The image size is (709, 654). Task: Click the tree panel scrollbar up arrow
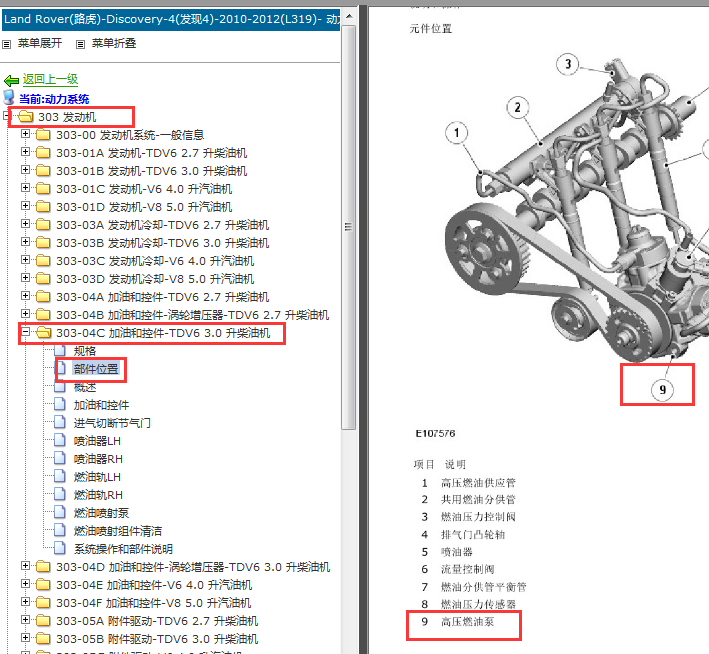tap(349, 16)
